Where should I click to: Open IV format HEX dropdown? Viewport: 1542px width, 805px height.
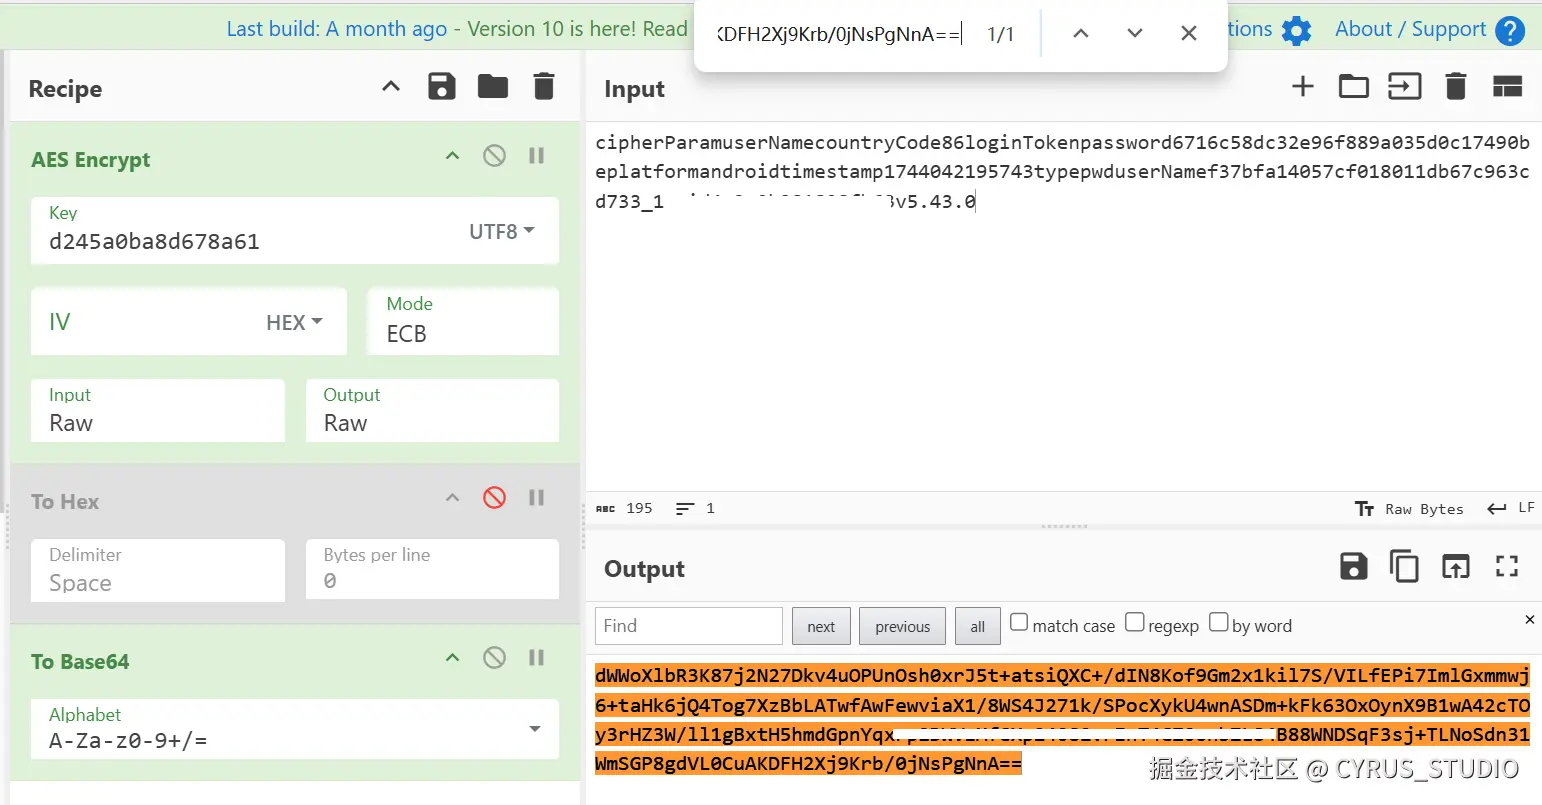294,322
